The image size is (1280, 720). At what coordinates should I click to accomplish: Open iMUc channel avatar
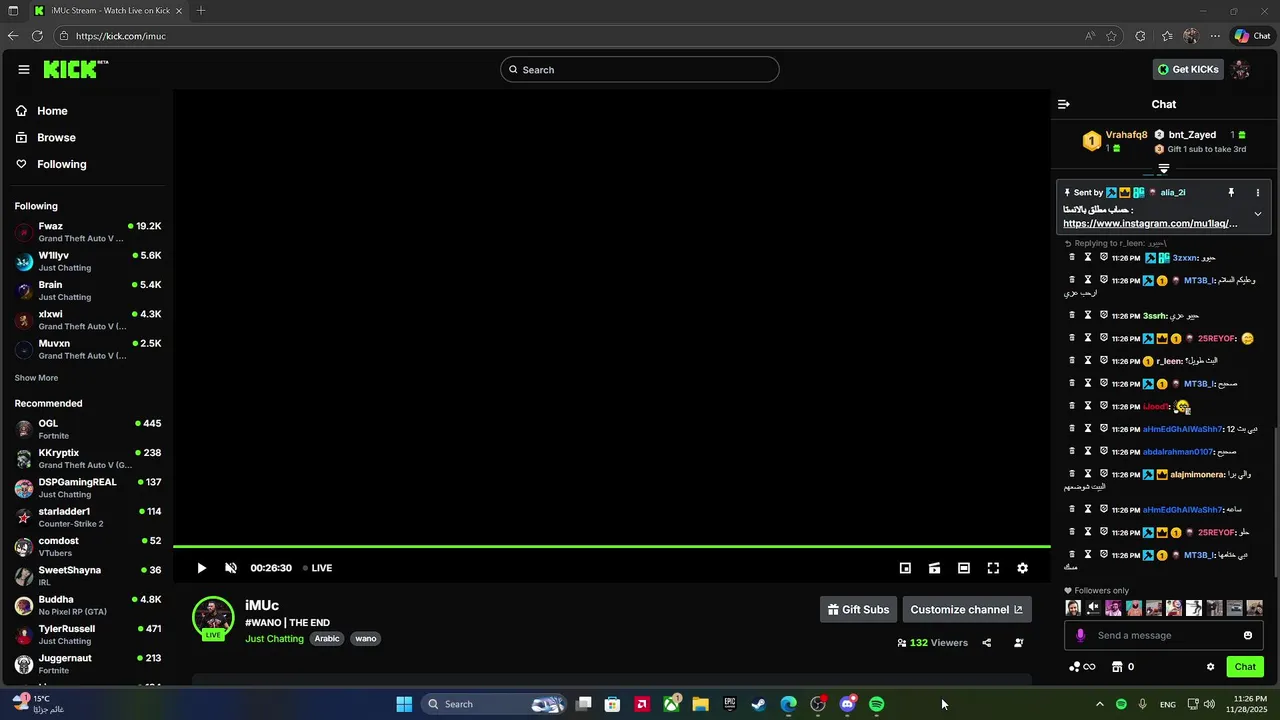213,618
